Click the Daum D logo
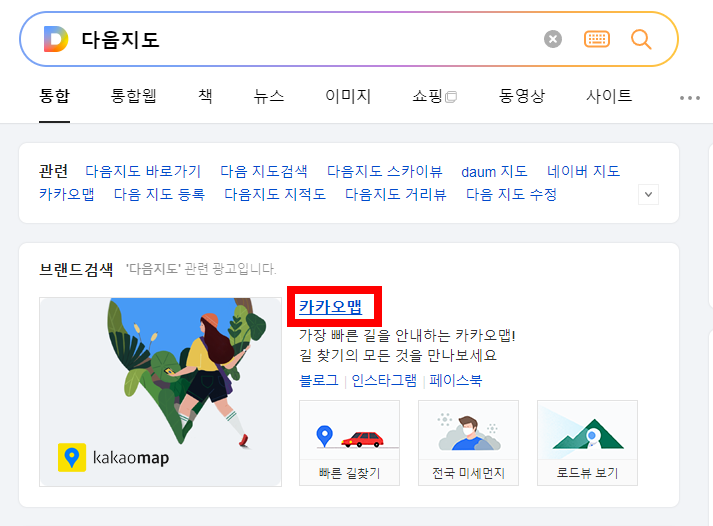713x526 pixels. (55, 39)
